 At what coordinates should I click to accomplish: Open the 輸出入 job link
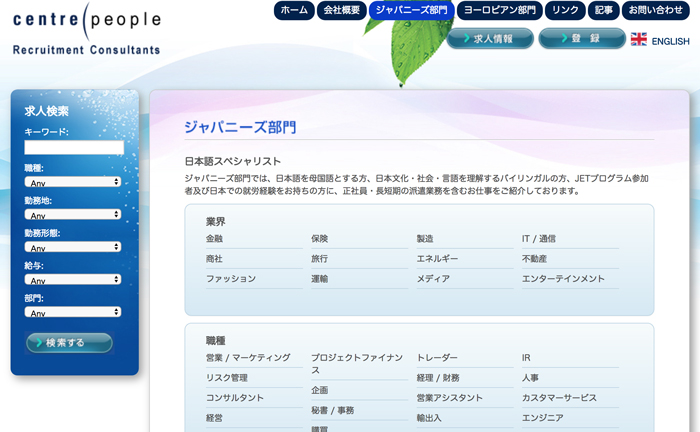tap(429, 418)
